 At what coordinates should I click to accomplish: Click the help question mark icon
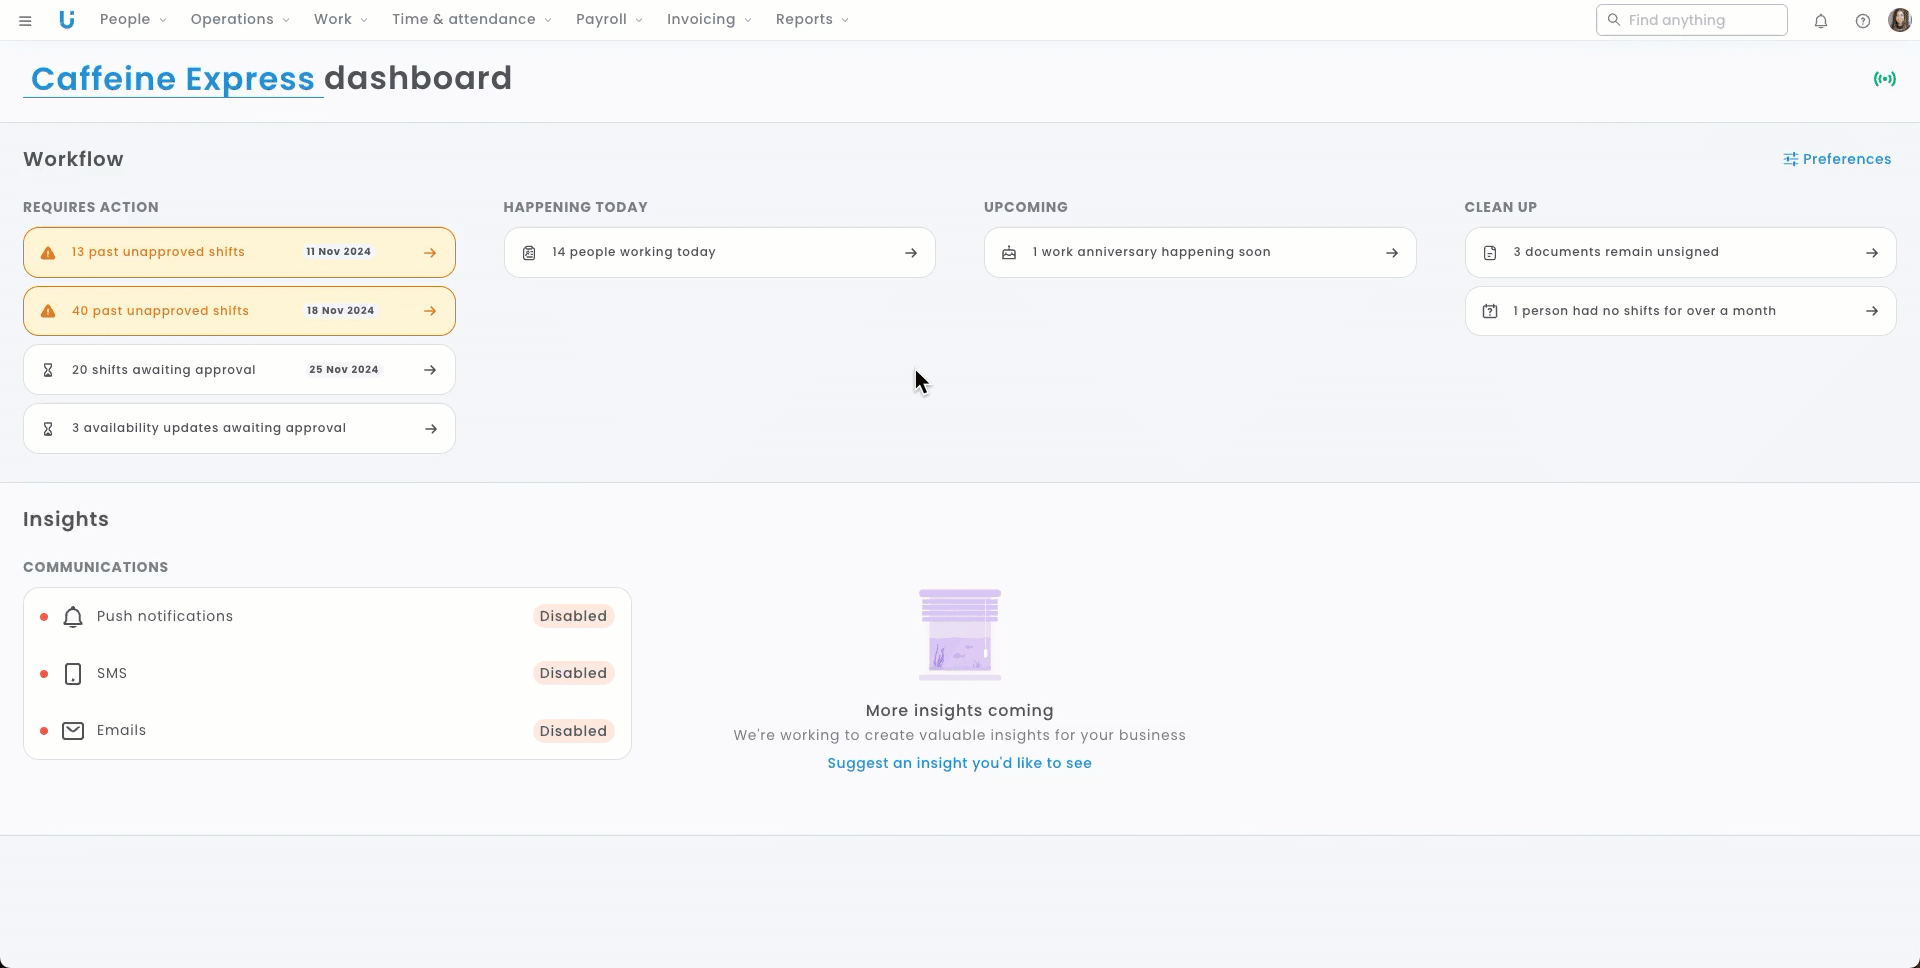coord(1862,21)
